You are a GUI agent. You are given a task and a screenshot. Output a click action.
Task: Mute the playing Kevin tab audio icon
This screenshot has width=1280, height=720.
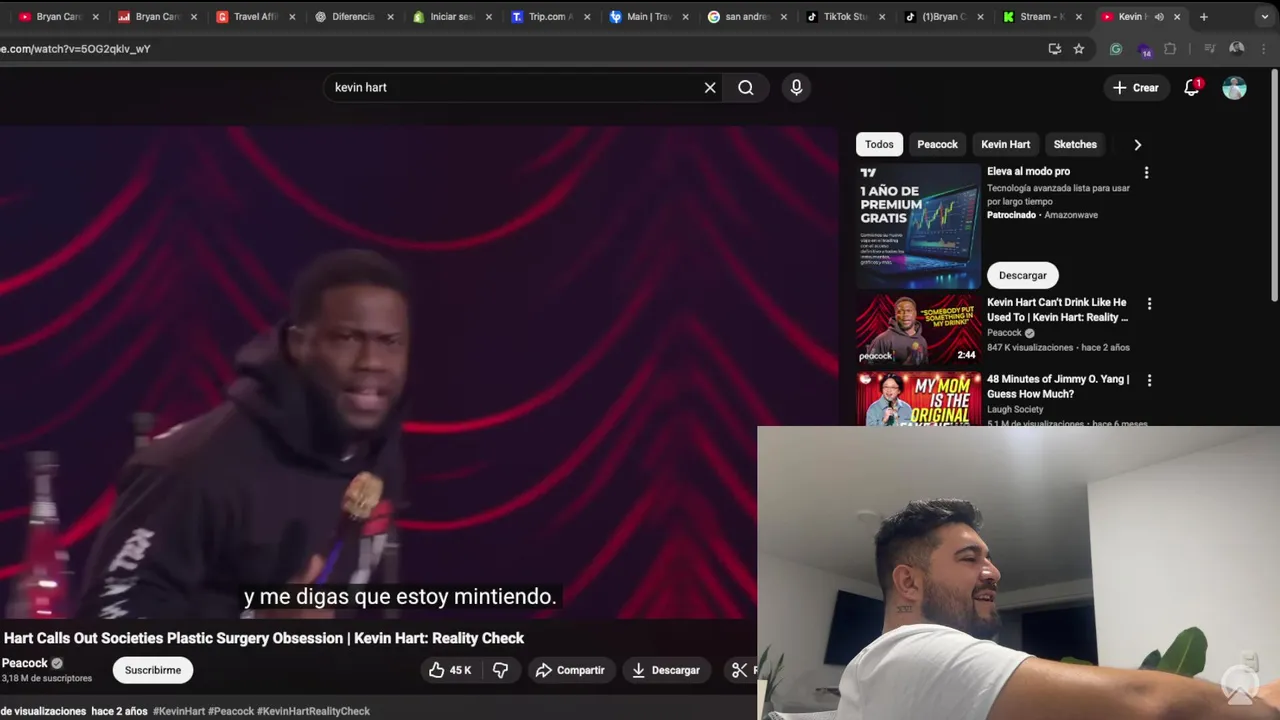pos(1159,16)
